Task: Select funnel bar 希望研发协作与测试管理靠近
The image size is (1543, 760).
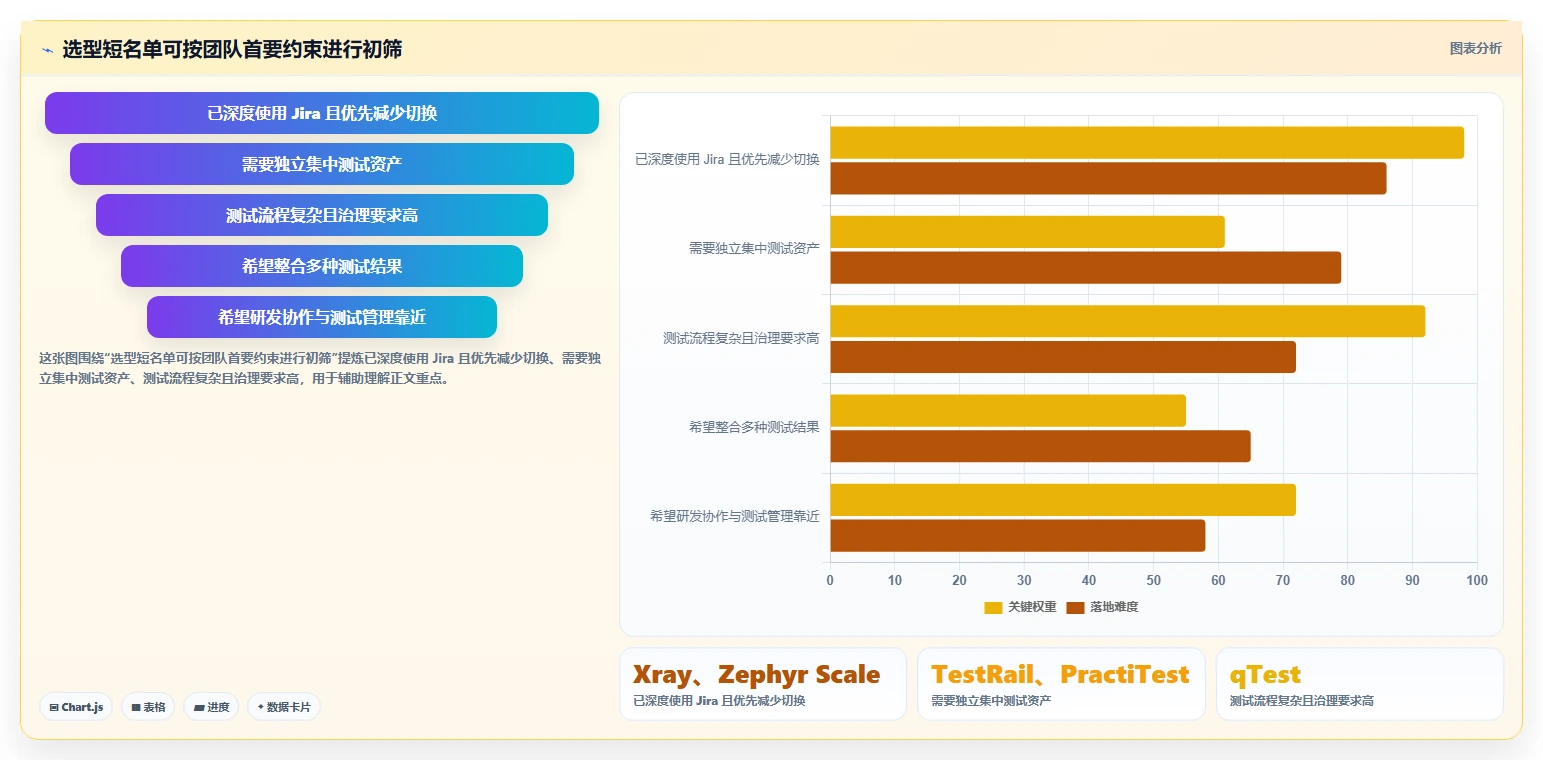Action: (322, 317)
